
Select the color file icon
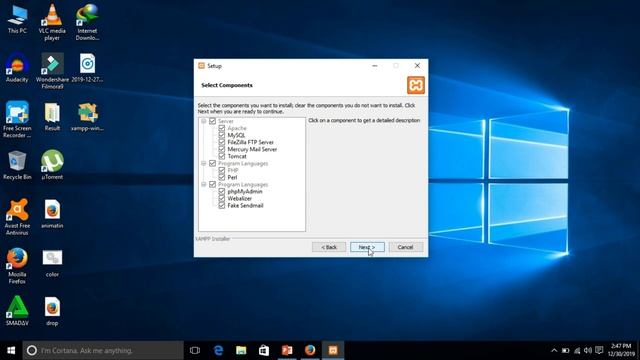click(x=52, y=262)
